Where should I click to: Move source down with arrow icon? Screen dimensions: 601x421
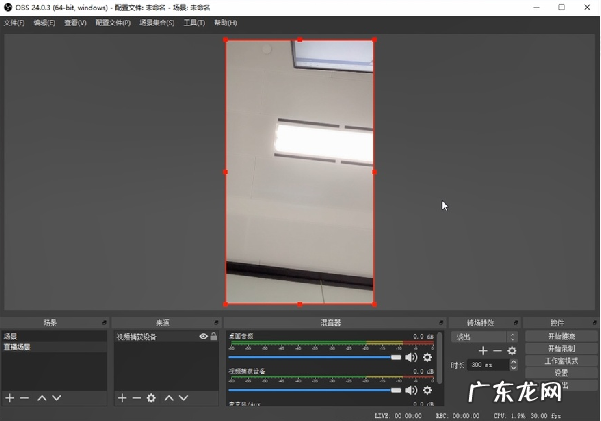[x=184, y=398]
